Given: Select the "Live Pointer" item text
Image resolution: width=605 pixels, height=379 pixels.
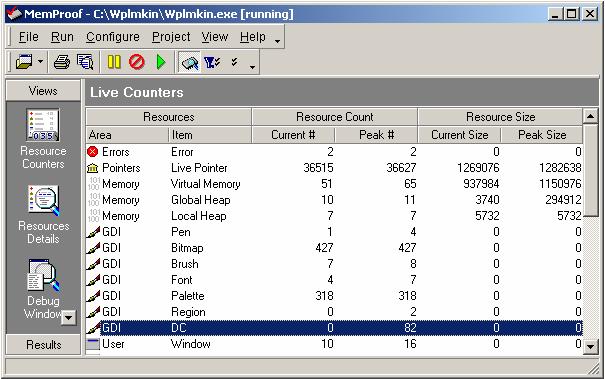Looking at the screenshot, I should click(x=199, y=168).
